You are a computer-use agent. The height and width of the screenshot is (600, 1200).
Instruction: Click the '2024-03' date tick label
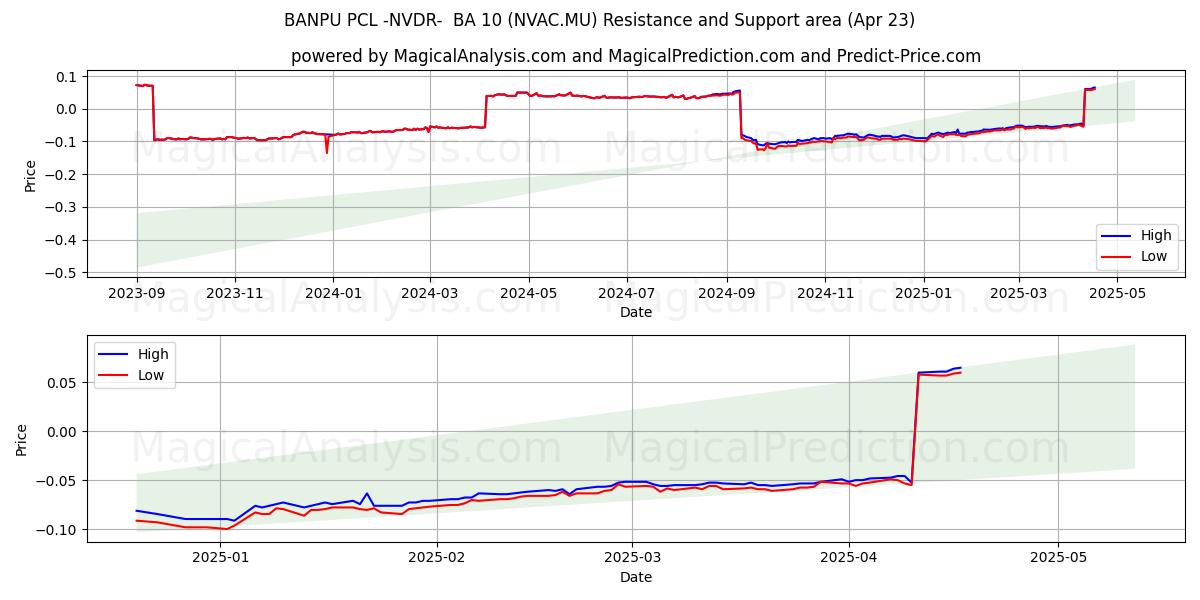[430, 295]
